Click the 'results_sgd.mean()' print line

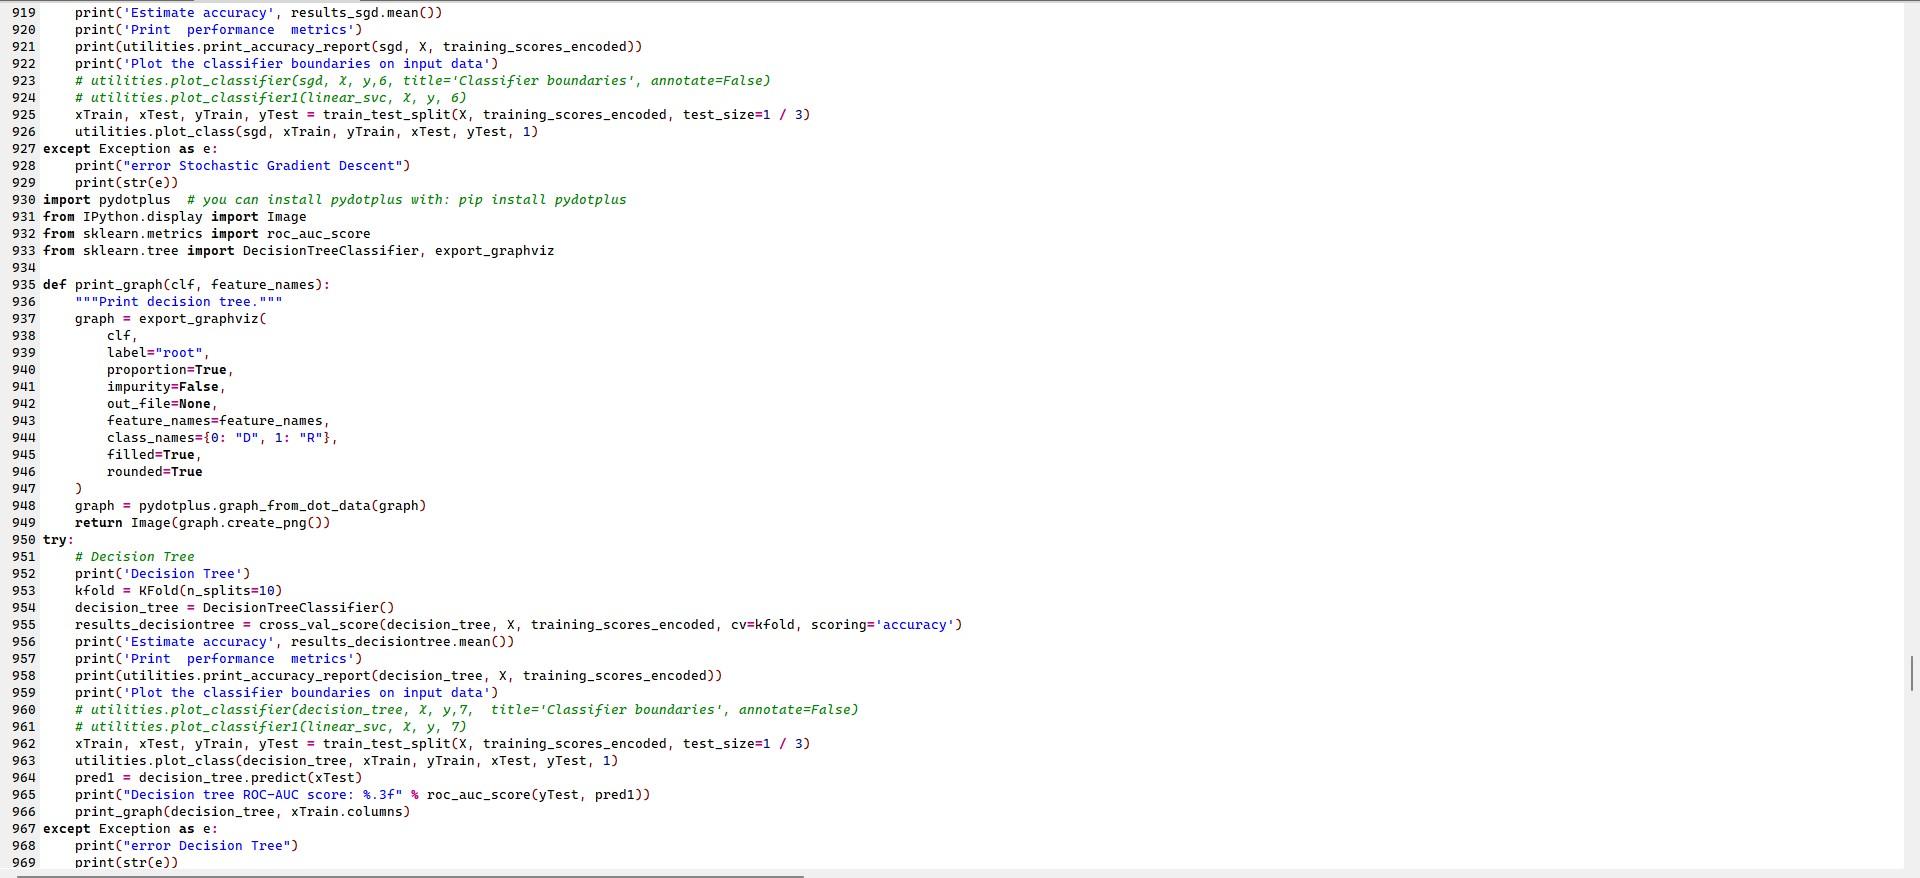point(259,13)
